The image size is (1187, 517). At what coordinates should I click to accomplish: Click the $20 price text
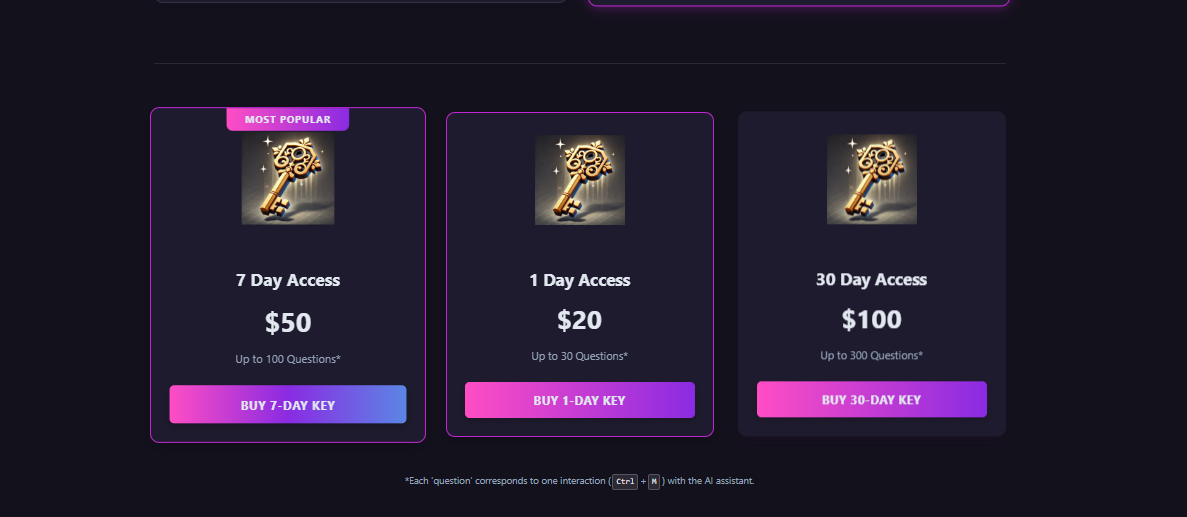580,320
